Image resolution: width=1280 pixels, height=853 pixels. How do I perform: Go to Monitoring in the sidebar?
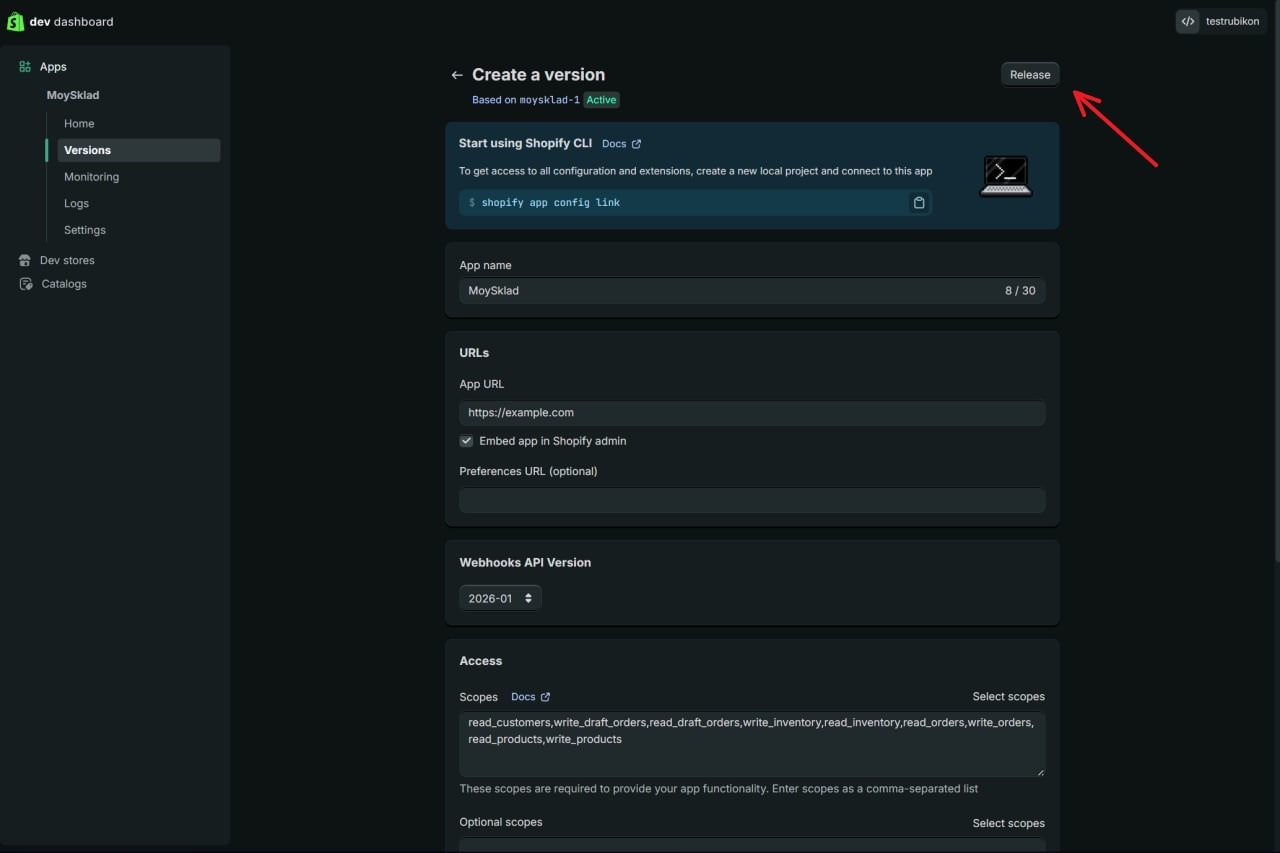click(91, 177)
